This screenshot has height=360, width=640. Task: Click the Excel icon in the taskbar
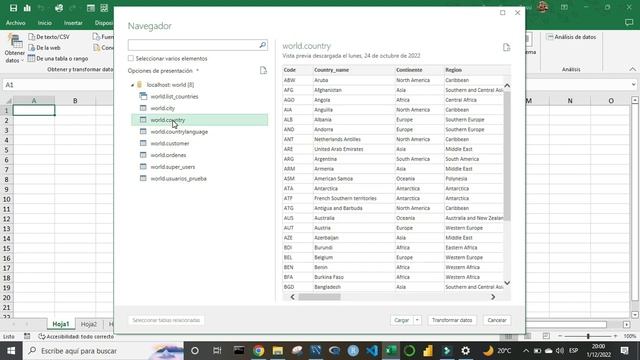pyautogui.click(x=391, y=351)
